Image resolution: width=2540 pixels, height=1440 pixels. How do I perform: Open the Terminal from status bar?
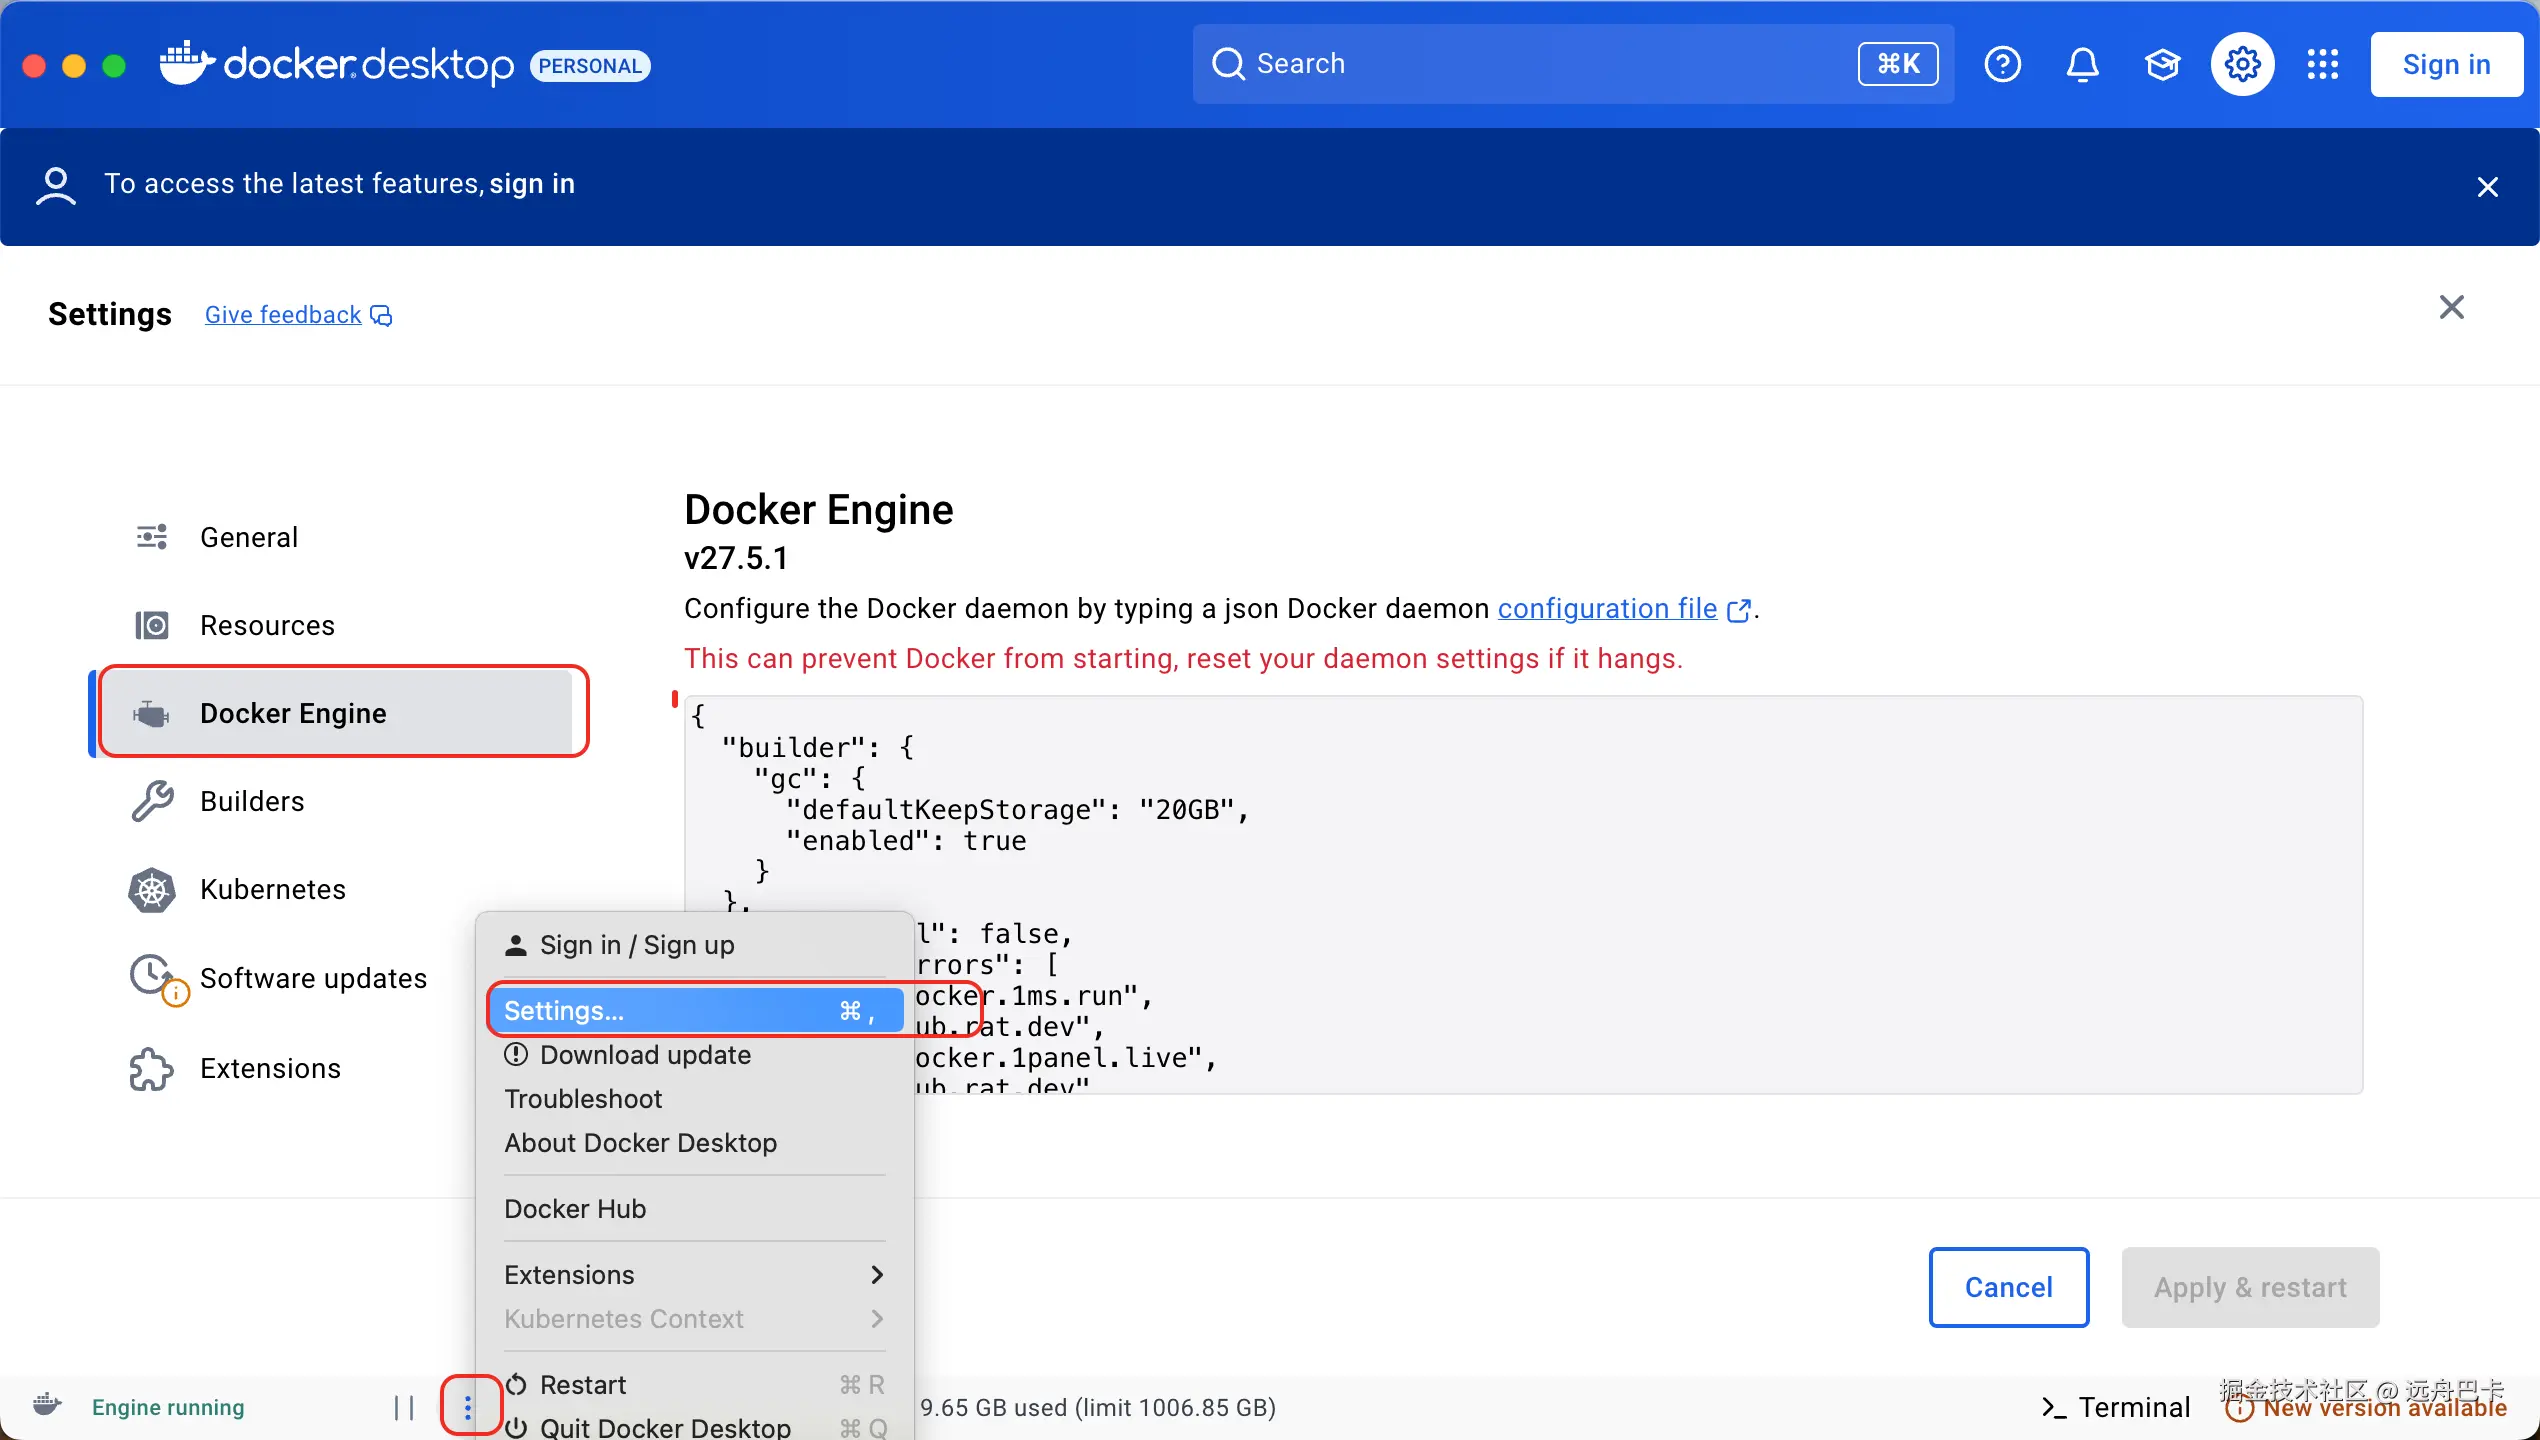[2115, 1407]
